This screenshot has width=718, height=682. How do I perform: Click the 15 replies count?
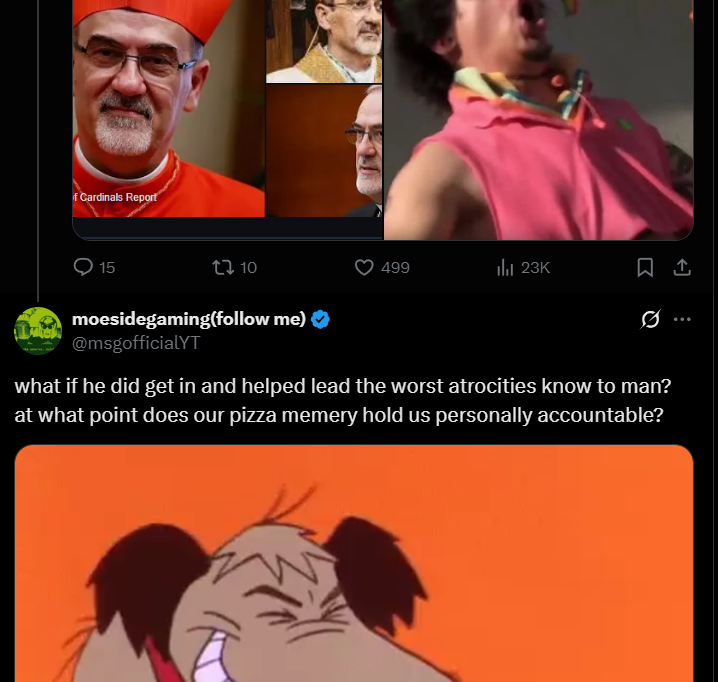click(107, 267)
